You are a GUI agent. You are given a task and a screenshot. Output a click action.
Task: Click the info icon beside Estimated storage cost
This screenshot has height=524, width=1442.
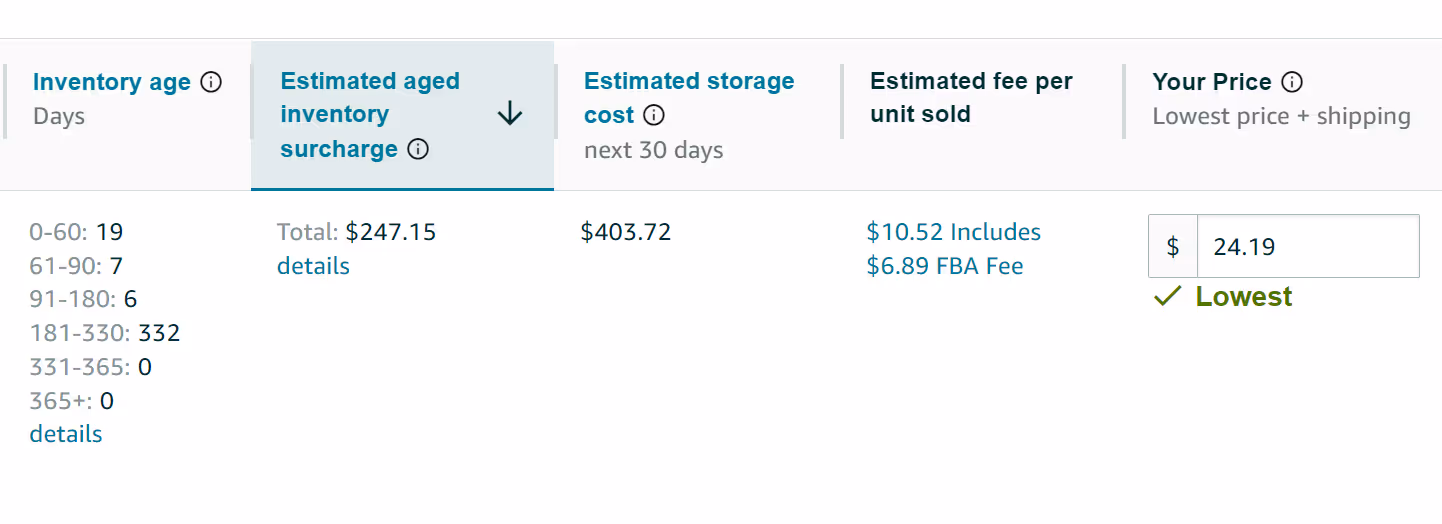pyautogui.click(x=654, y=115)
